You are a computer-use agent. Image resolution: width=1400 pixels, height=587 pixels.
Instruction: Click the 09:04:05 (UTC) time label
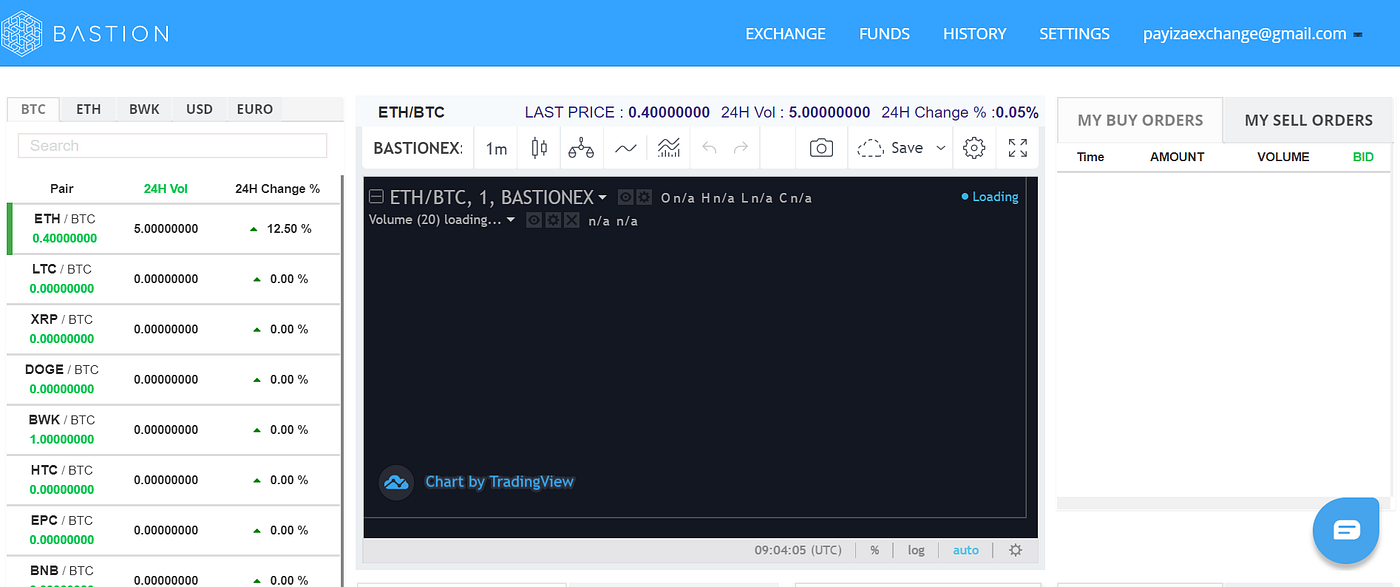tap(798, 550)
